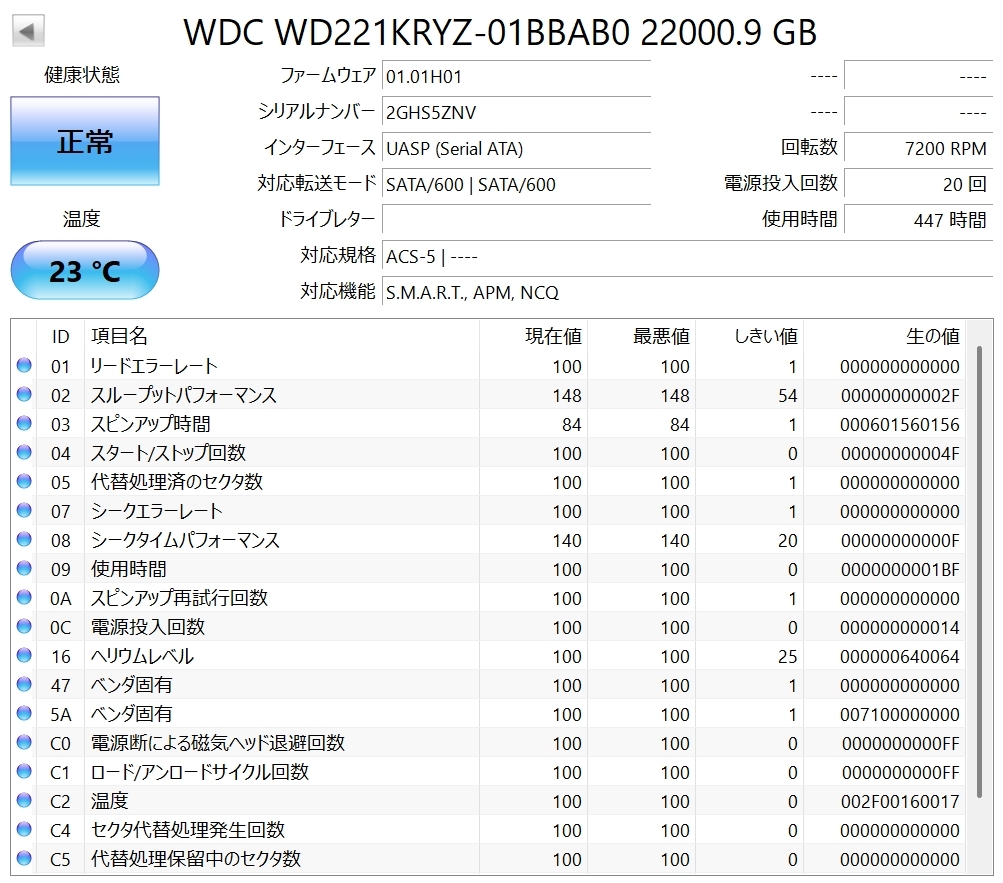Select the セクタ代替処理発生回数 attribute name
The width and height of the screenshot is (1003, 883).
pos(187,830)
